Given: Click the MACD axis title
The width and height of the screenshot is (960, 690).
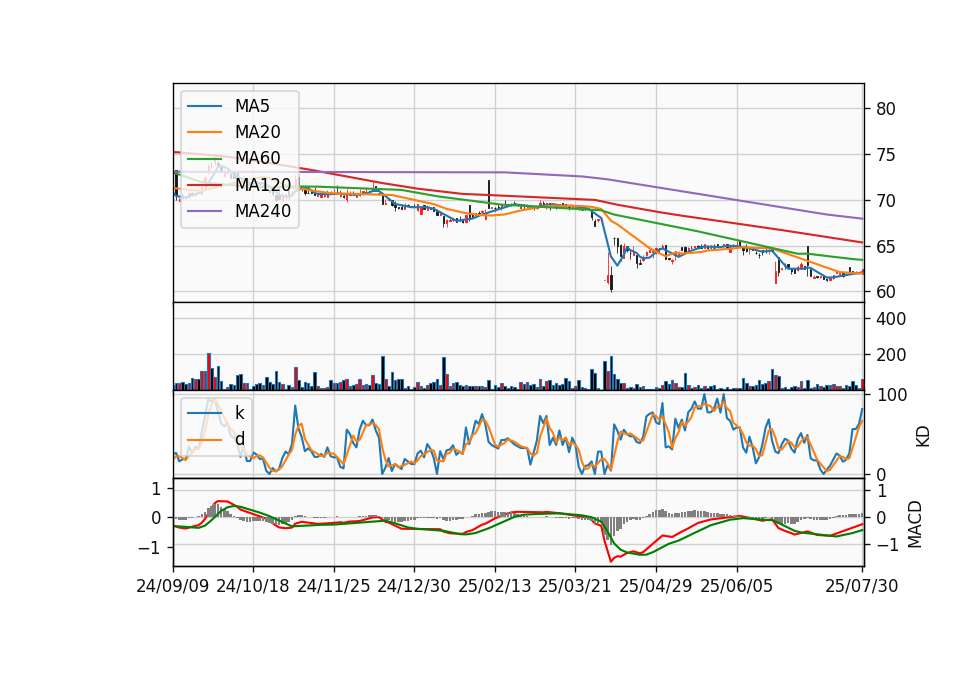Looking at the screenshot, I should click(x=915, y=524).
